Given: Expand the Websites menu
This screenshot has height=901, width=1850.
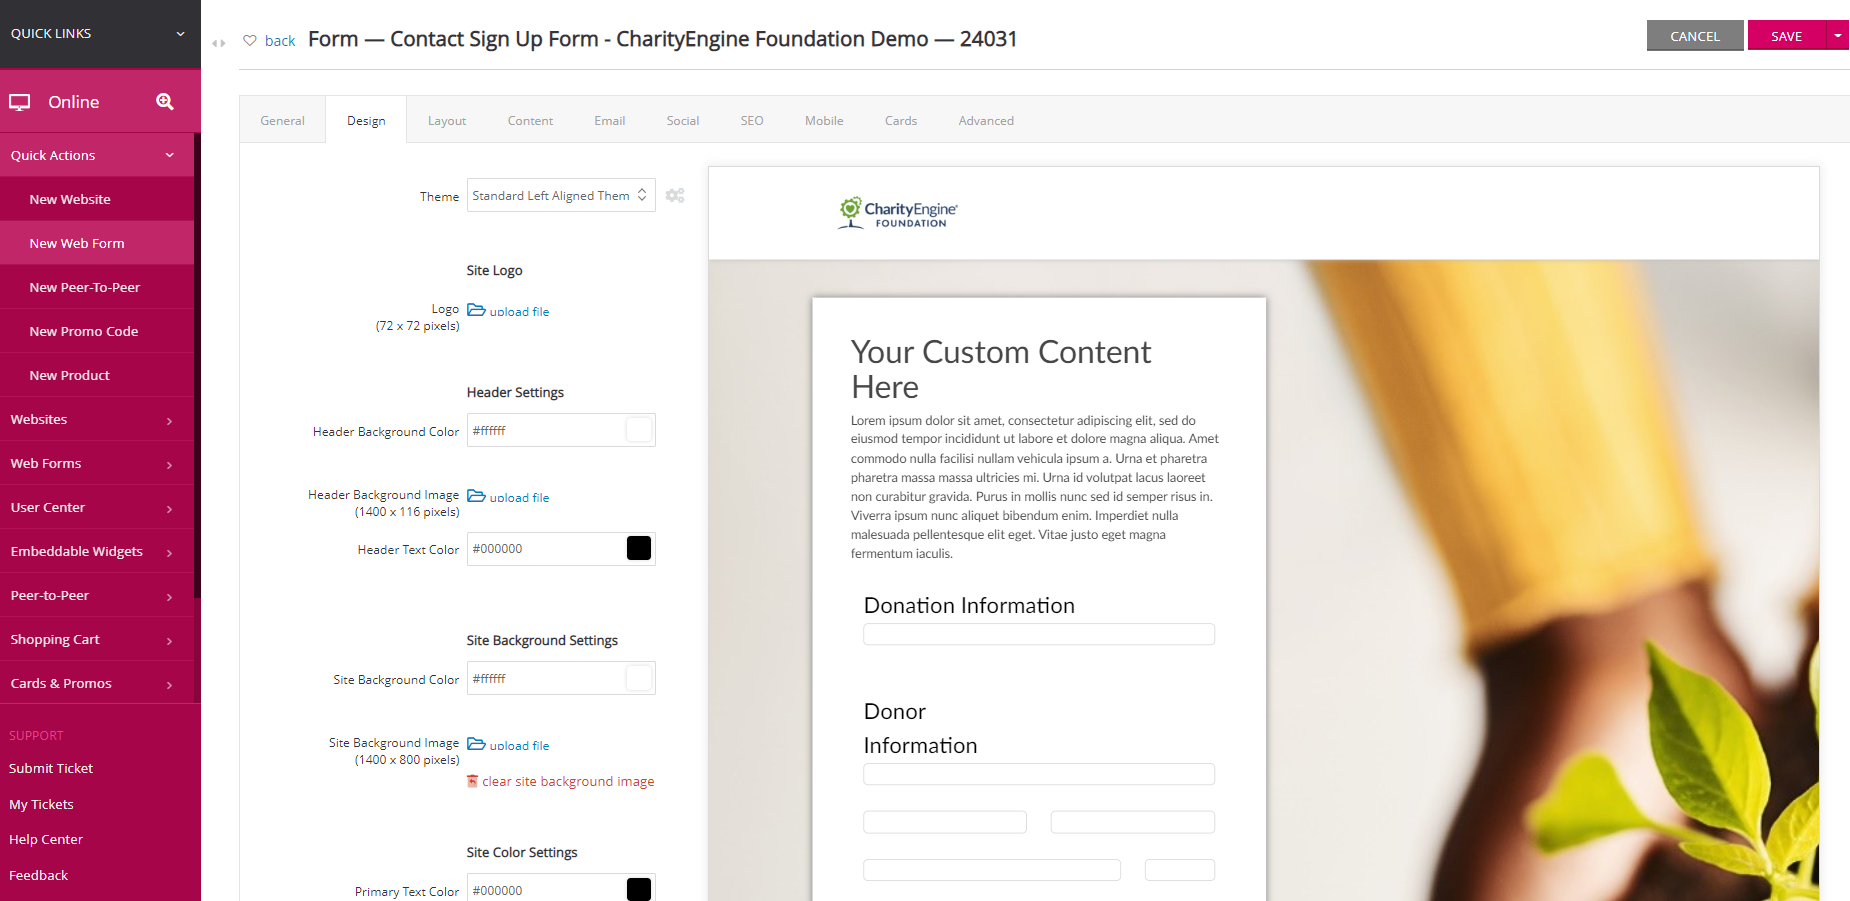Looking at the screenshot, I should coord(97,419).
